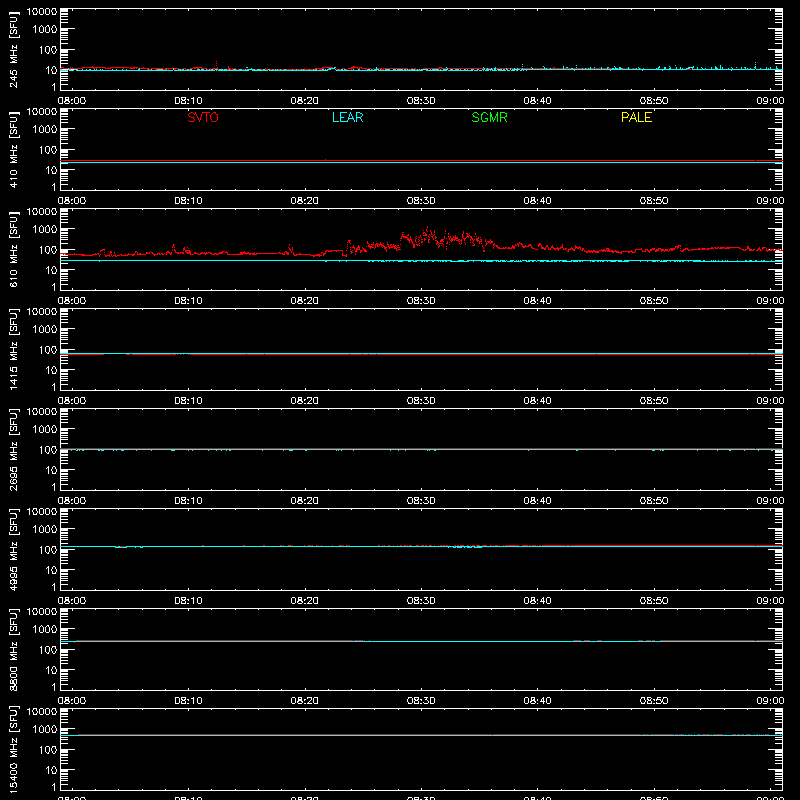800x800 pixels.
Task: Click the 10000 tick label on 4995 MHz plot
Action: (42, 512)
